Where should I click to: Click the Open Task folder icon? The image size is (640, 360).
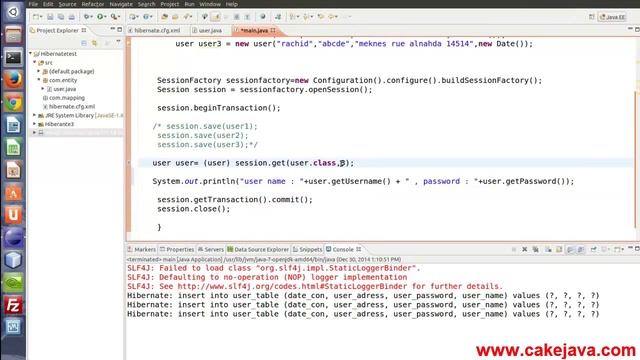[x=175, y=17]
